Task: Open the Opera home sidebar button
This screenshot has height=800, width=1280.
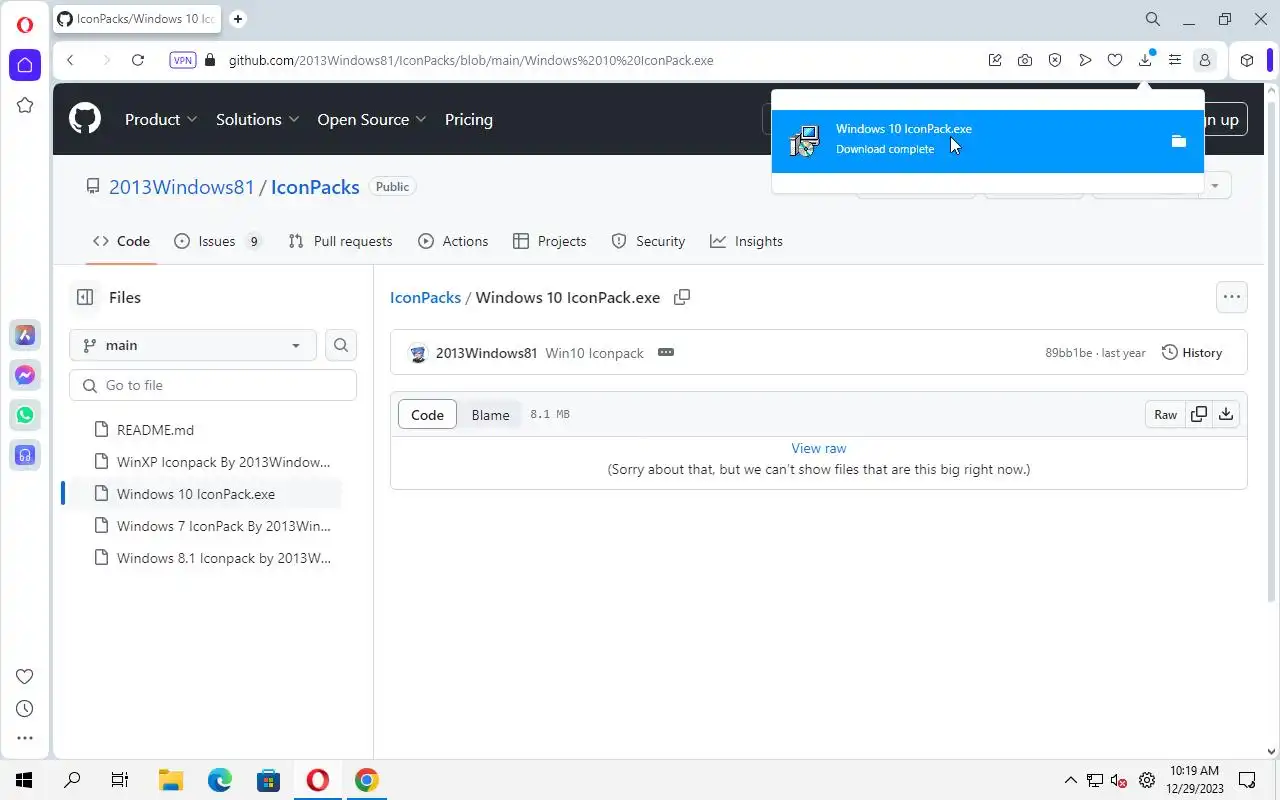Action: [25, 65]
